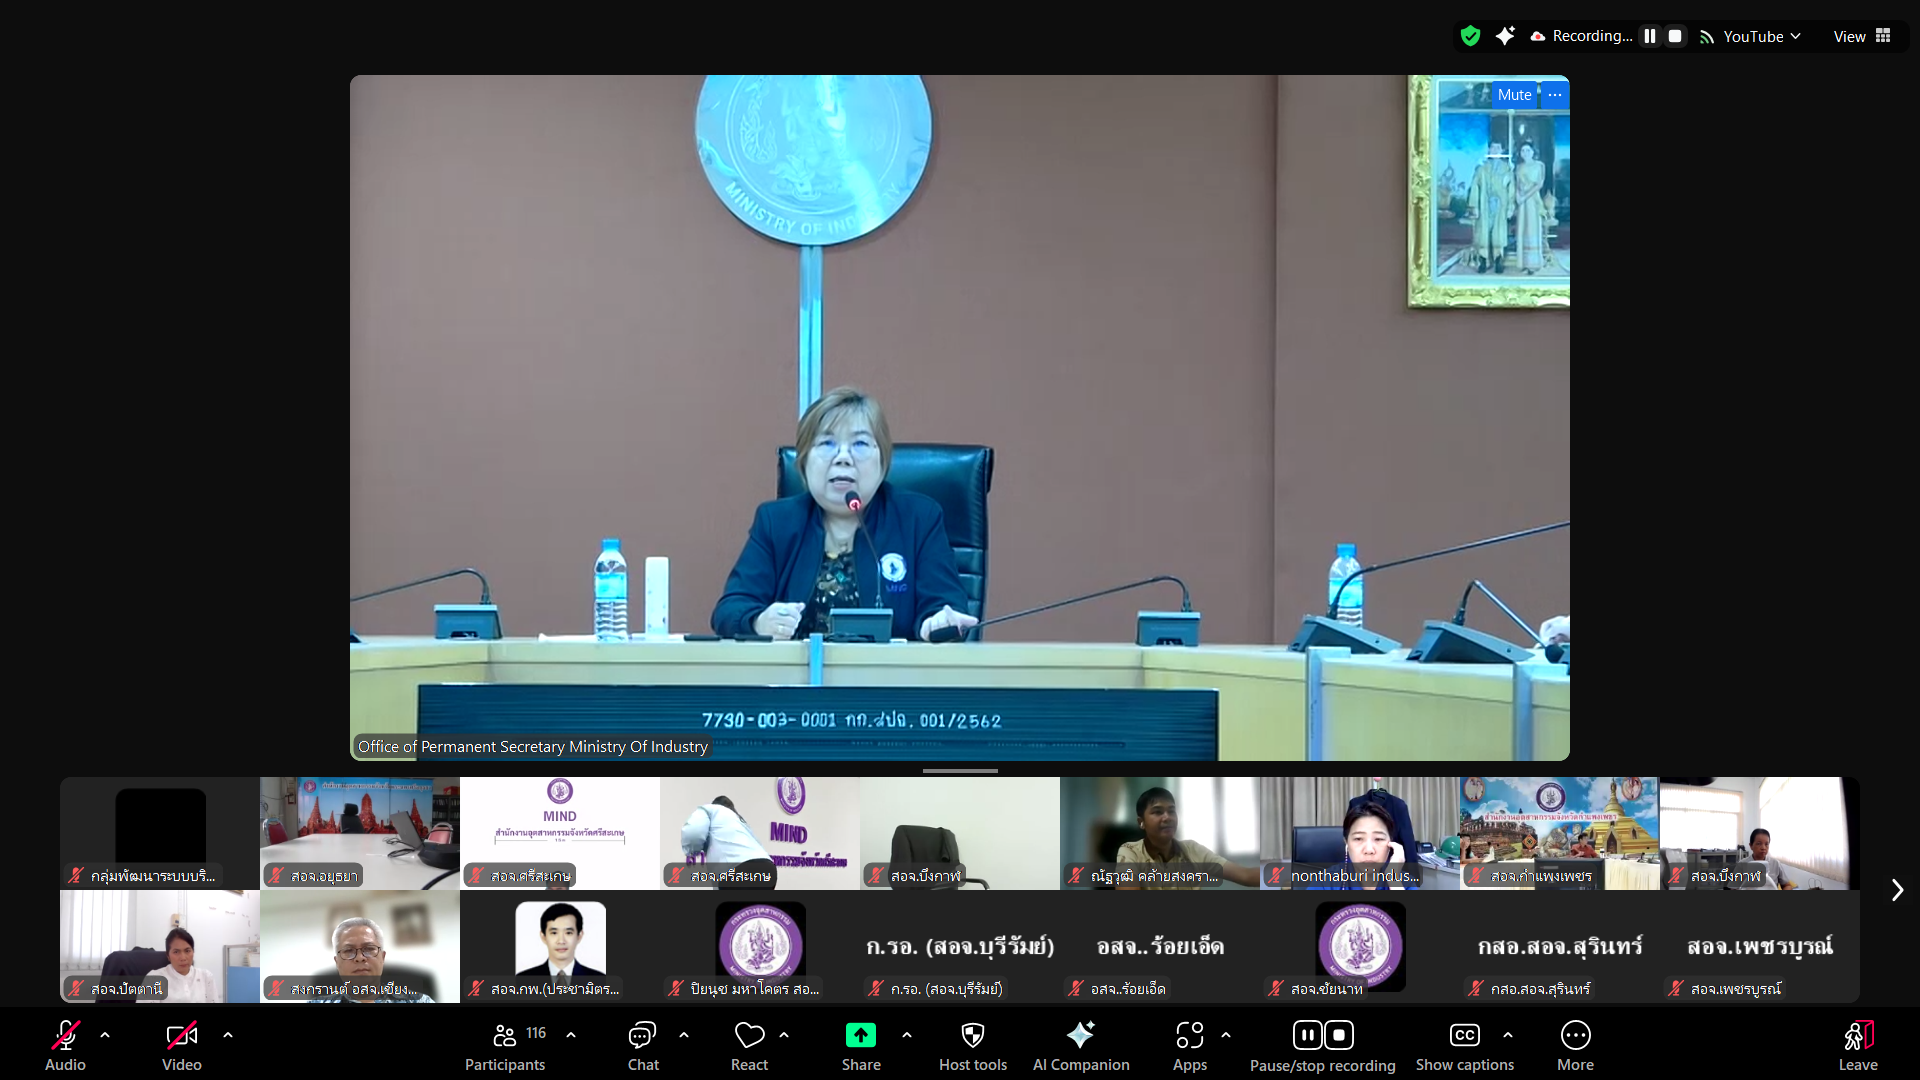Open the Chat panel
Viewport: 1920px width, 1080px height.
coord(642,1045)
